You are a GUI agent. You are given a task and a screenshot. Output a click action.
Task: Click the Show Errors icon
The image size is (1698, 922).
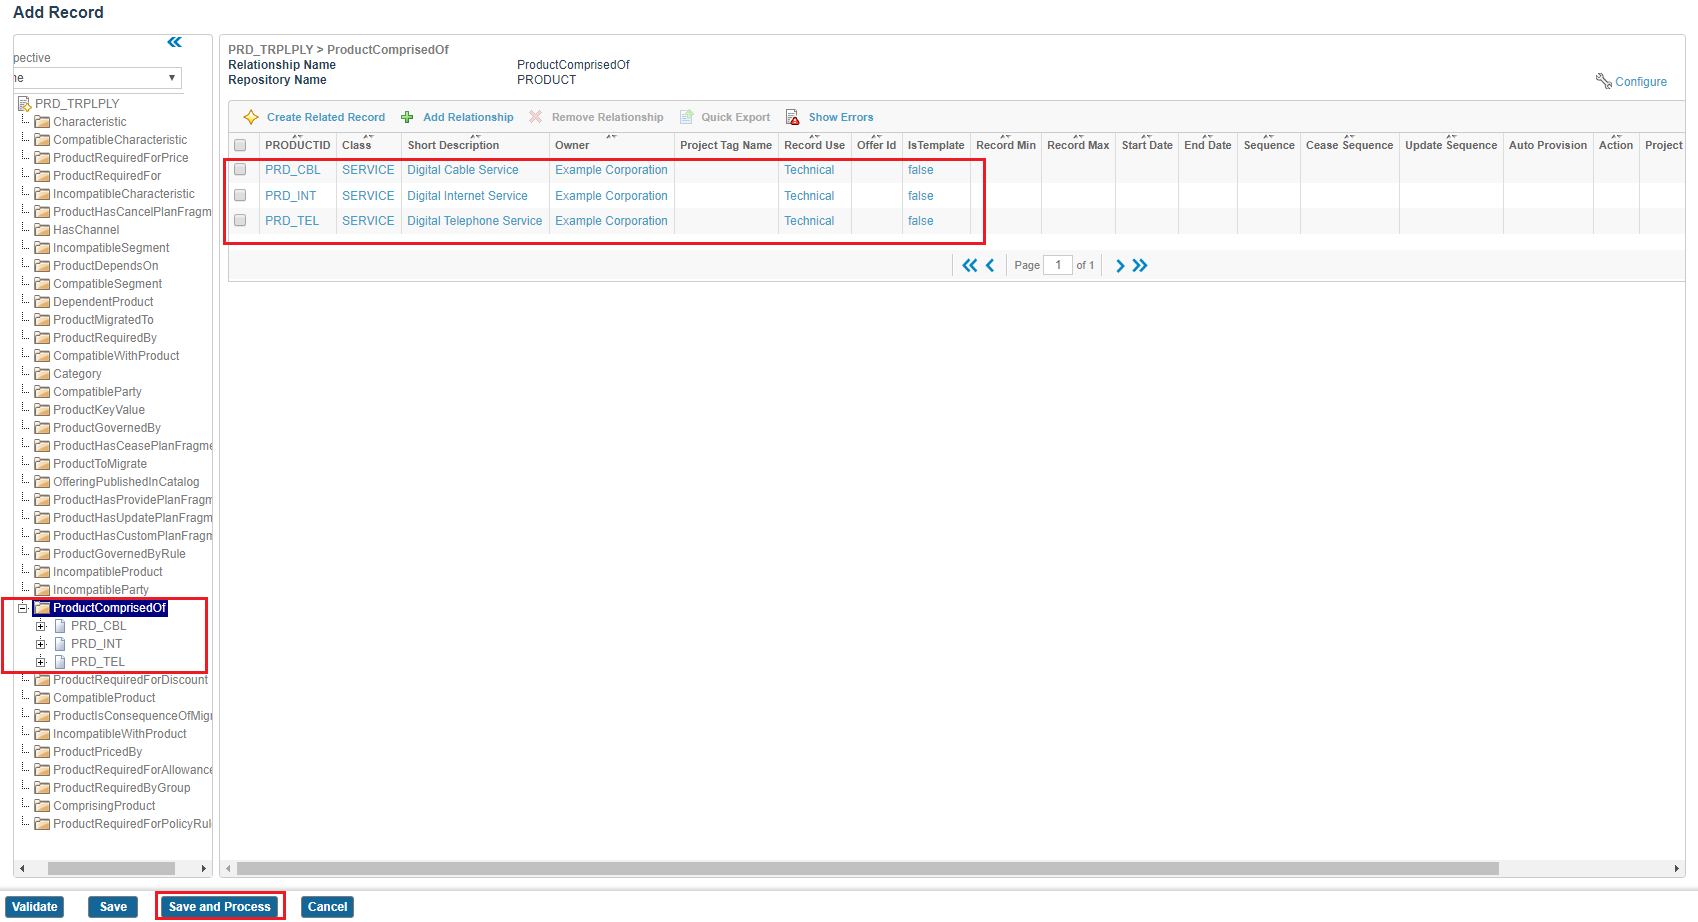coord(792,117)
